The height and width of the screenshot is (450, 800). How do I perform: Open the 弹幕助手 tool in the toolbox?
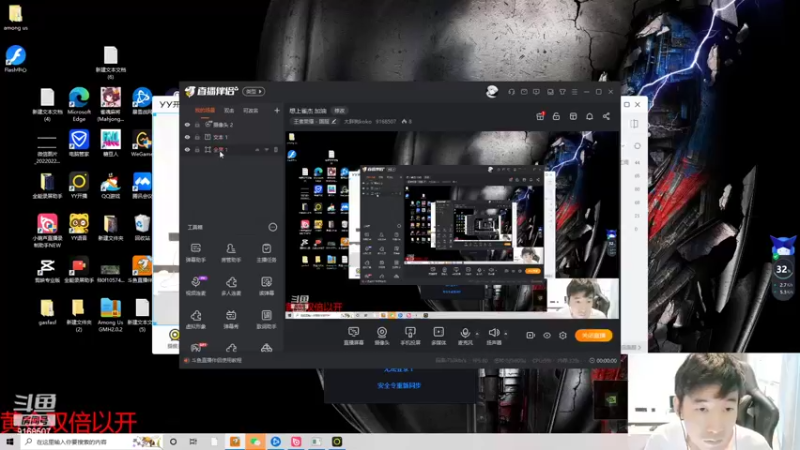coord(196,253)
